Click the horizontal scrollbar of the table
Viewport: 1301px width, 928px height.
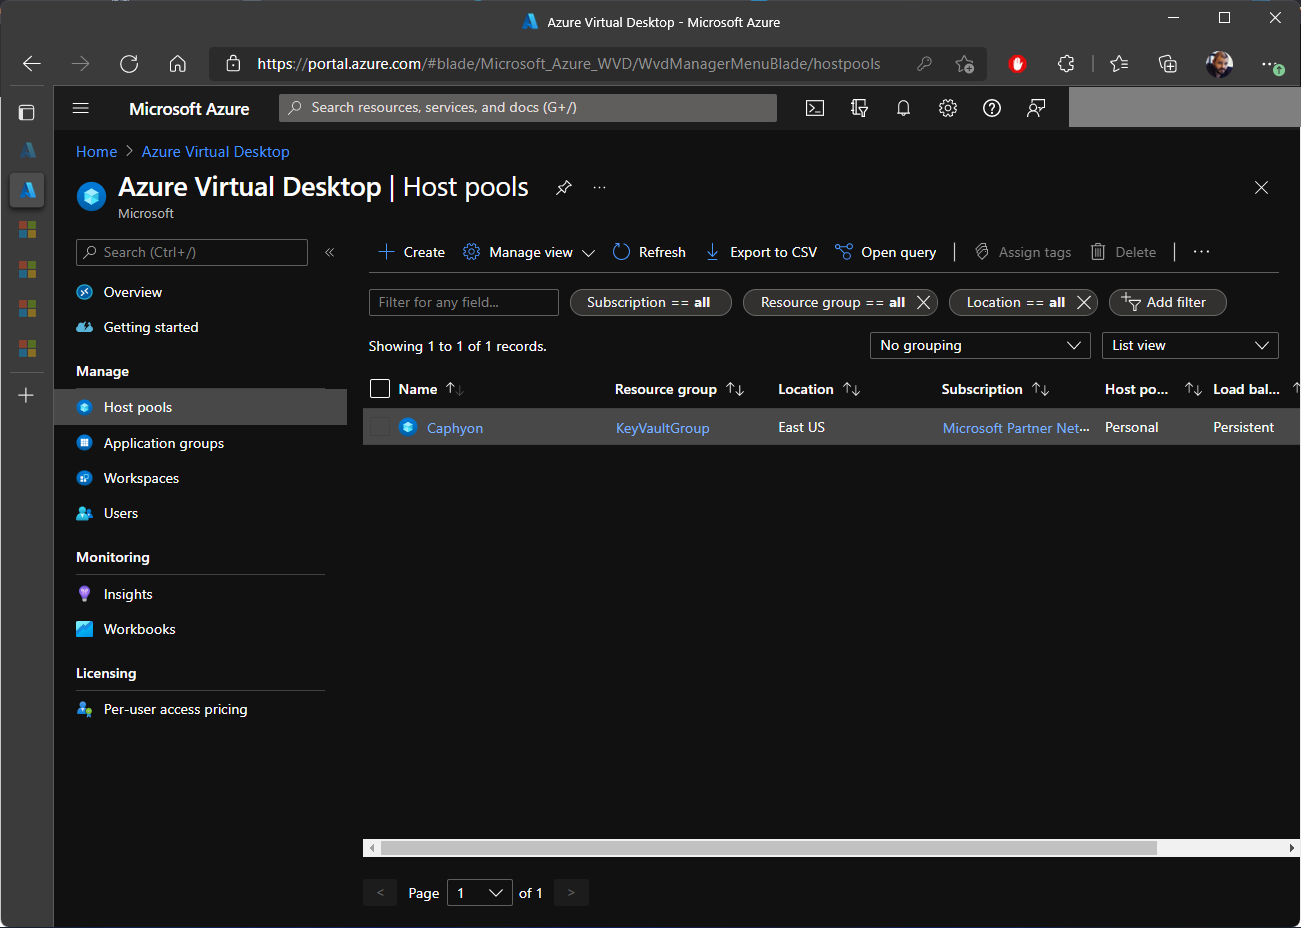click(768, 848)
